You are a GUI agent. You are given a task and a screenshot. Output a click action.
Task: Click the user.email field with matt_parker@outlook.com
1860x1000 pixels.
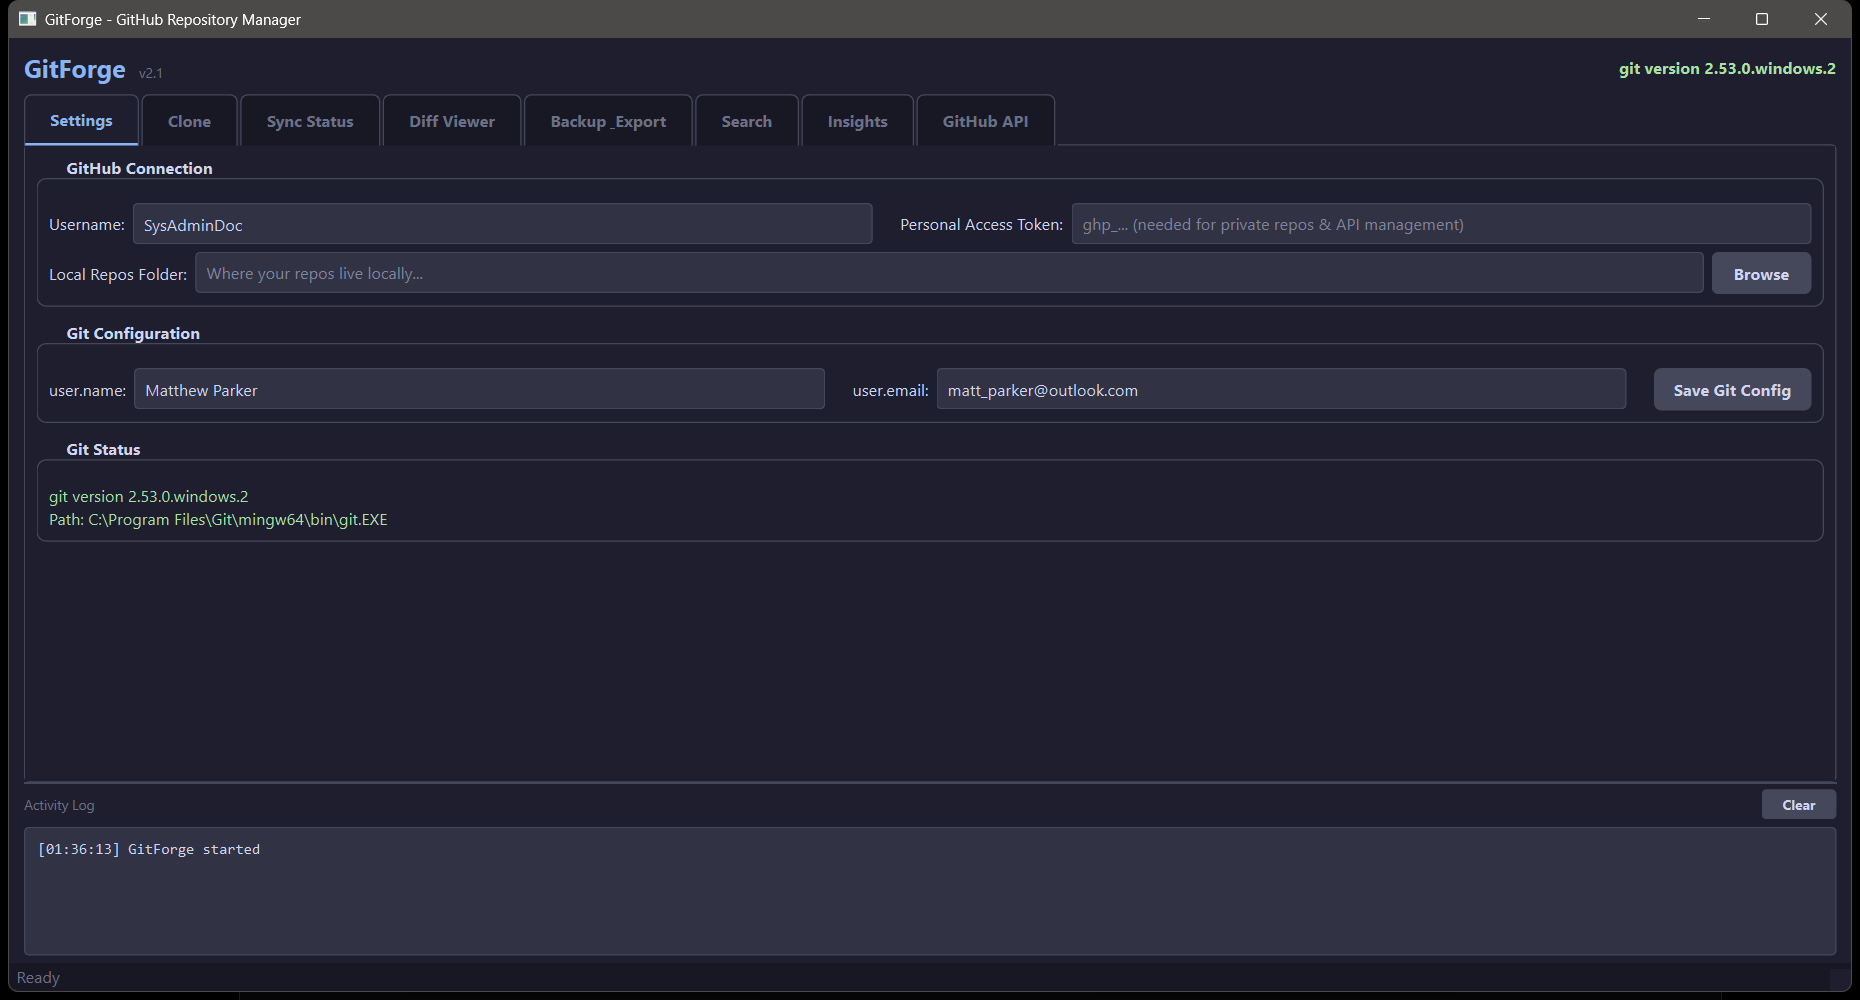[1280, 389]
